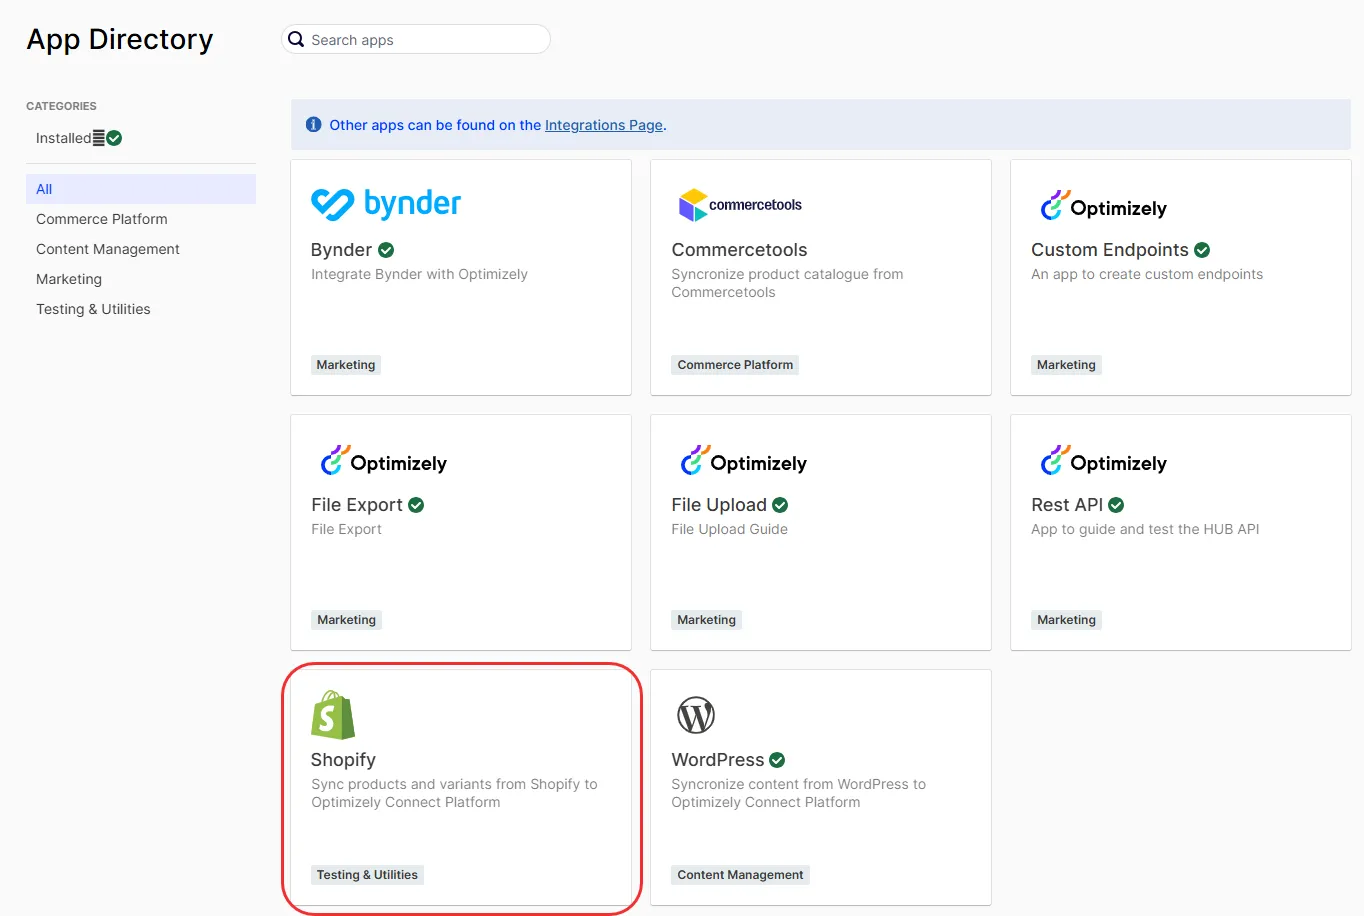This screenshot has width=1364, height=916.
Task: Open the Bynder app title
Action: pos(341,250)
